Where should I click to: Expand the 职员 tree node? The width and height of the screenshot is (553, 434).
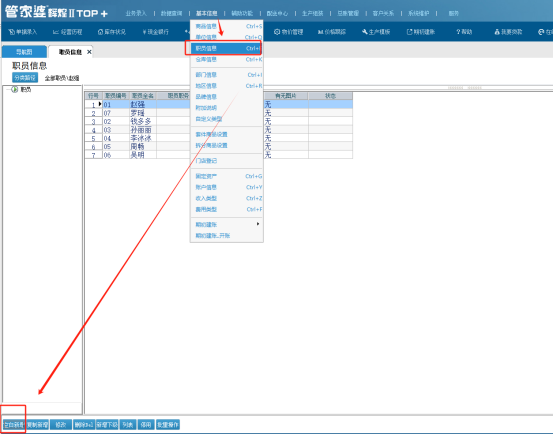pyautogui.click(x=14, y=90)
